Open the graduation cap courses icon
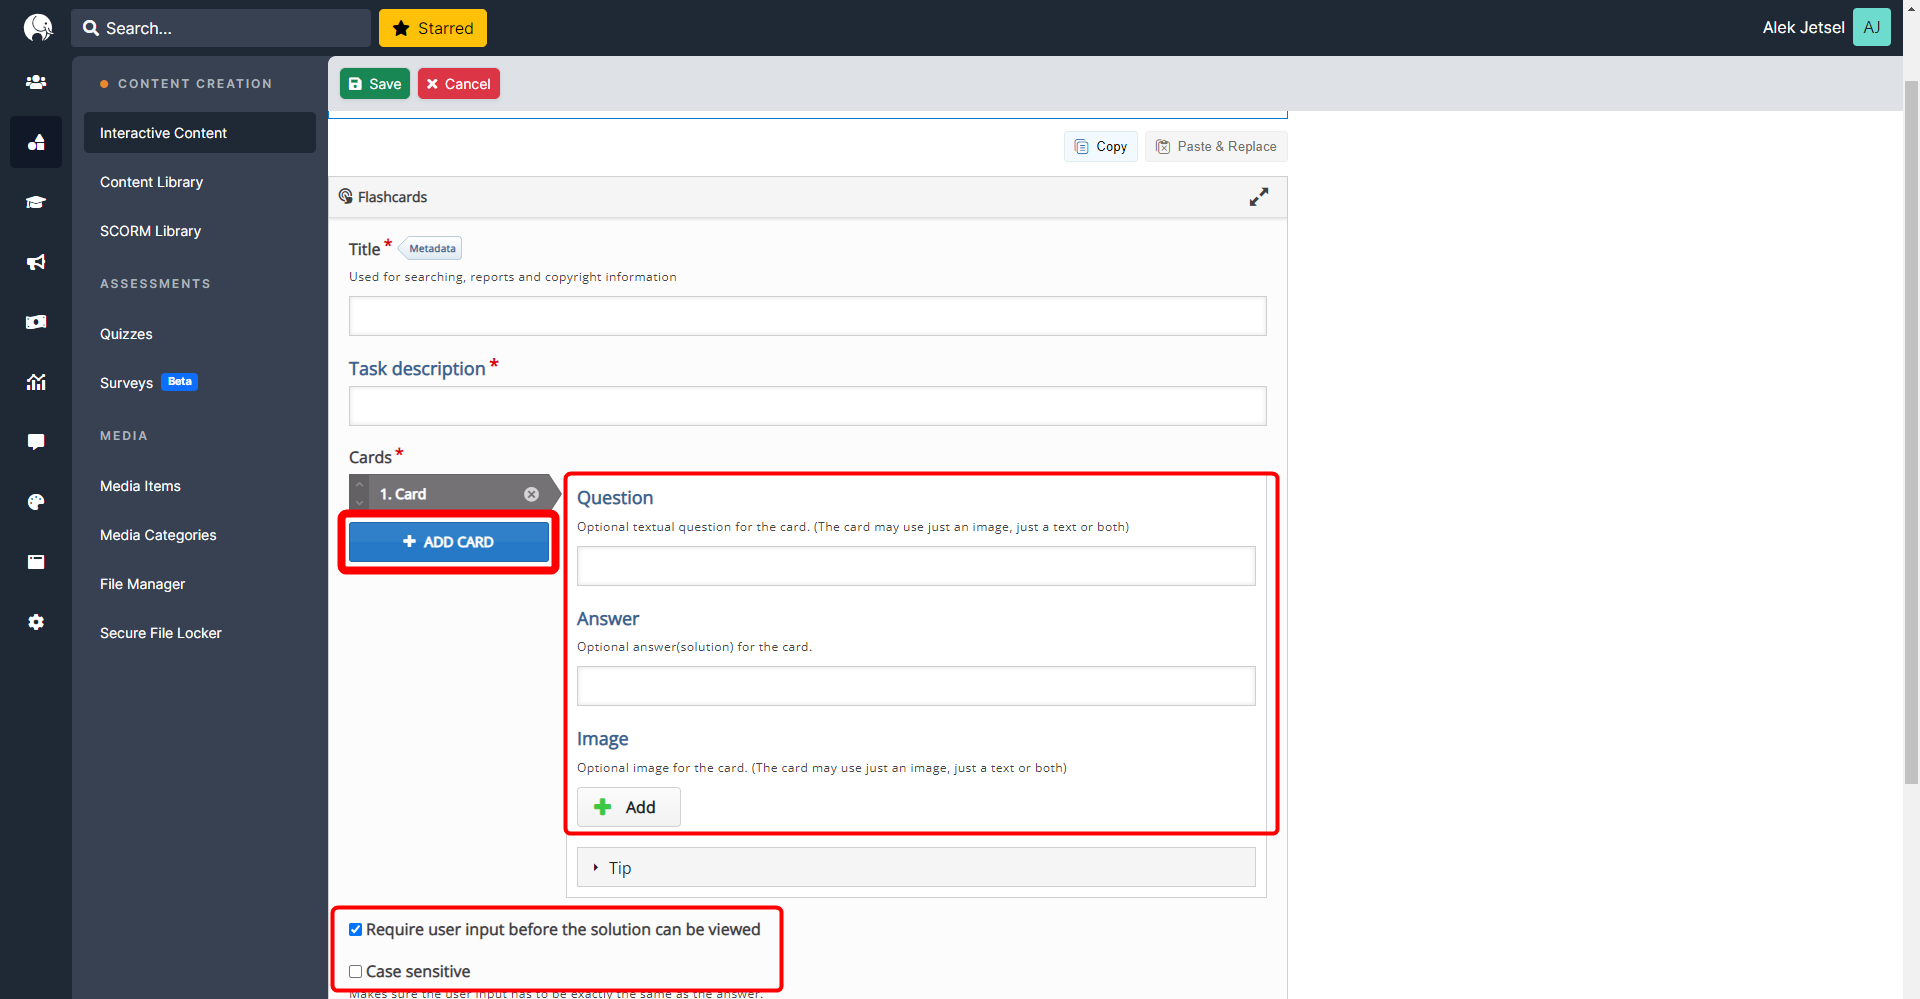Image resolution: width=1920 pixels, height=999 pixels. pos(36,202)
